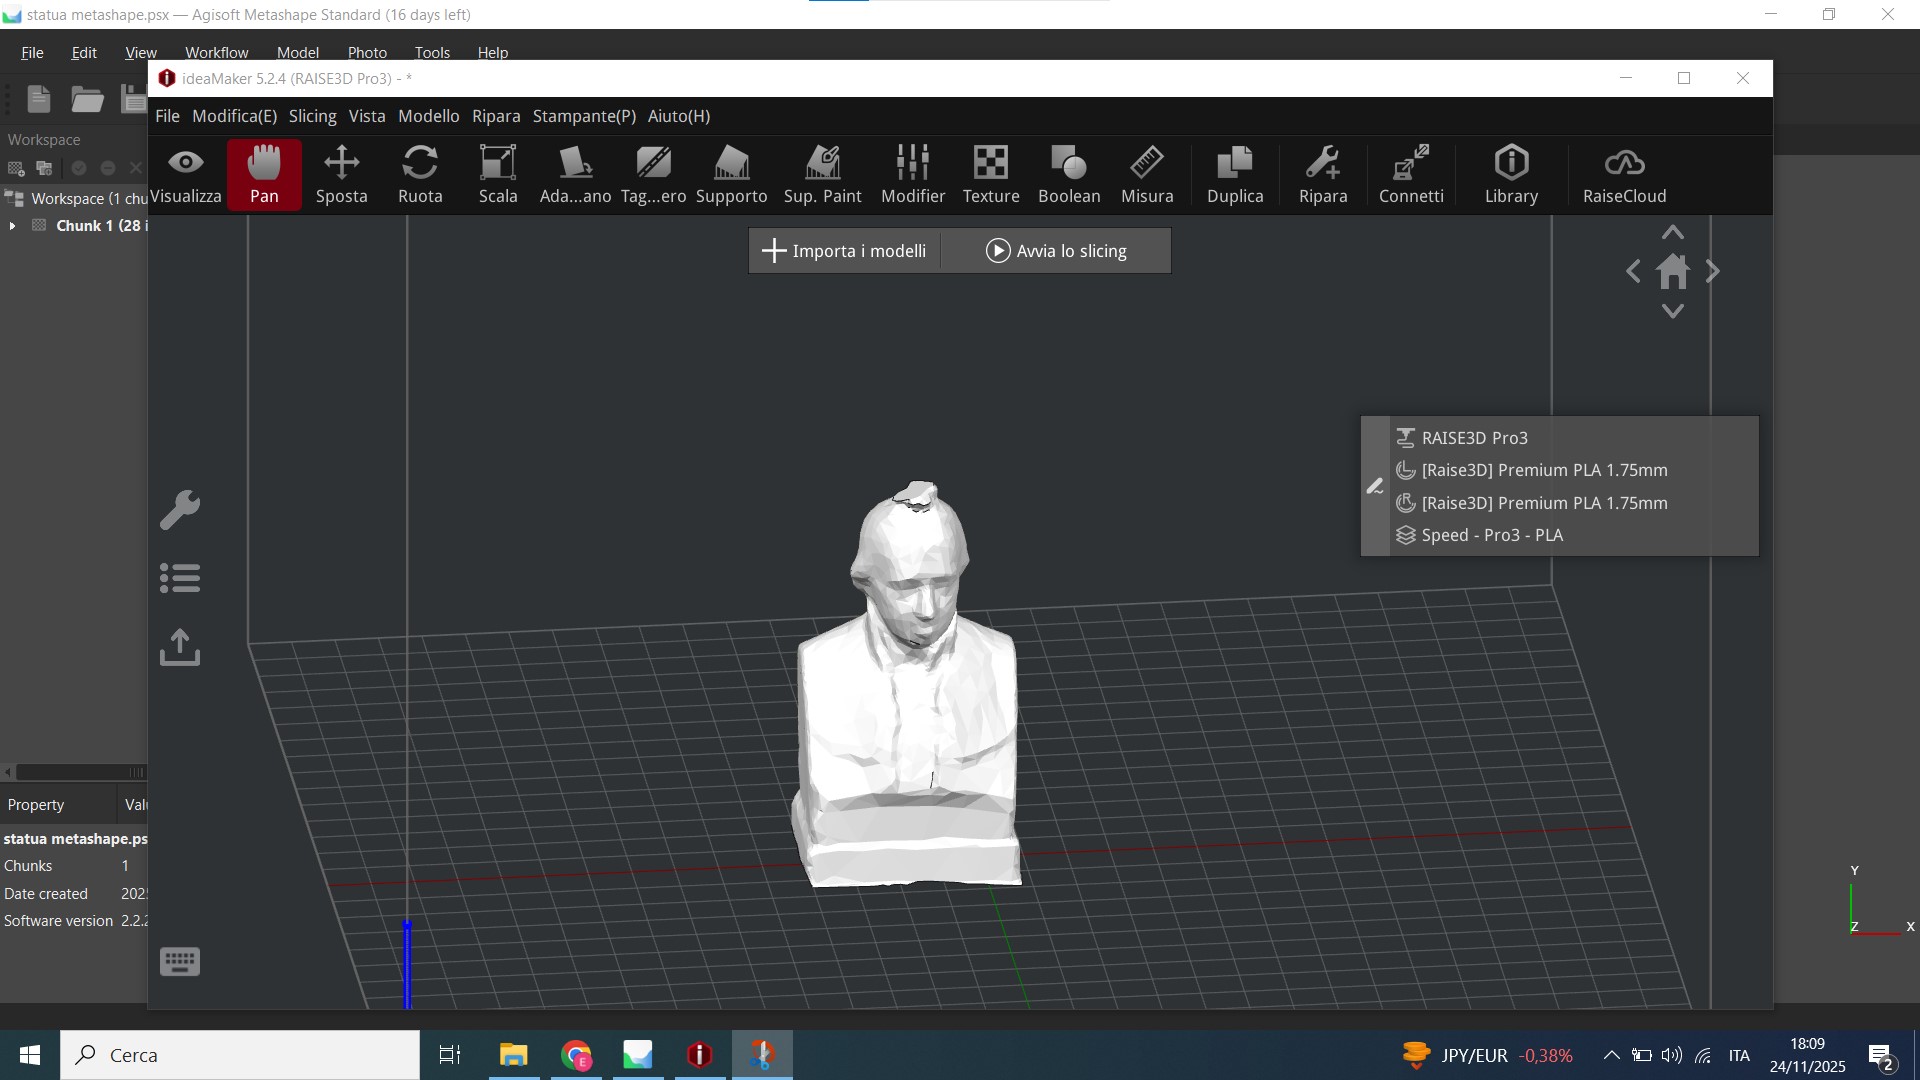Open the Texture tool
This screenshot has height=1080, width=1920.
click(991, 174)
